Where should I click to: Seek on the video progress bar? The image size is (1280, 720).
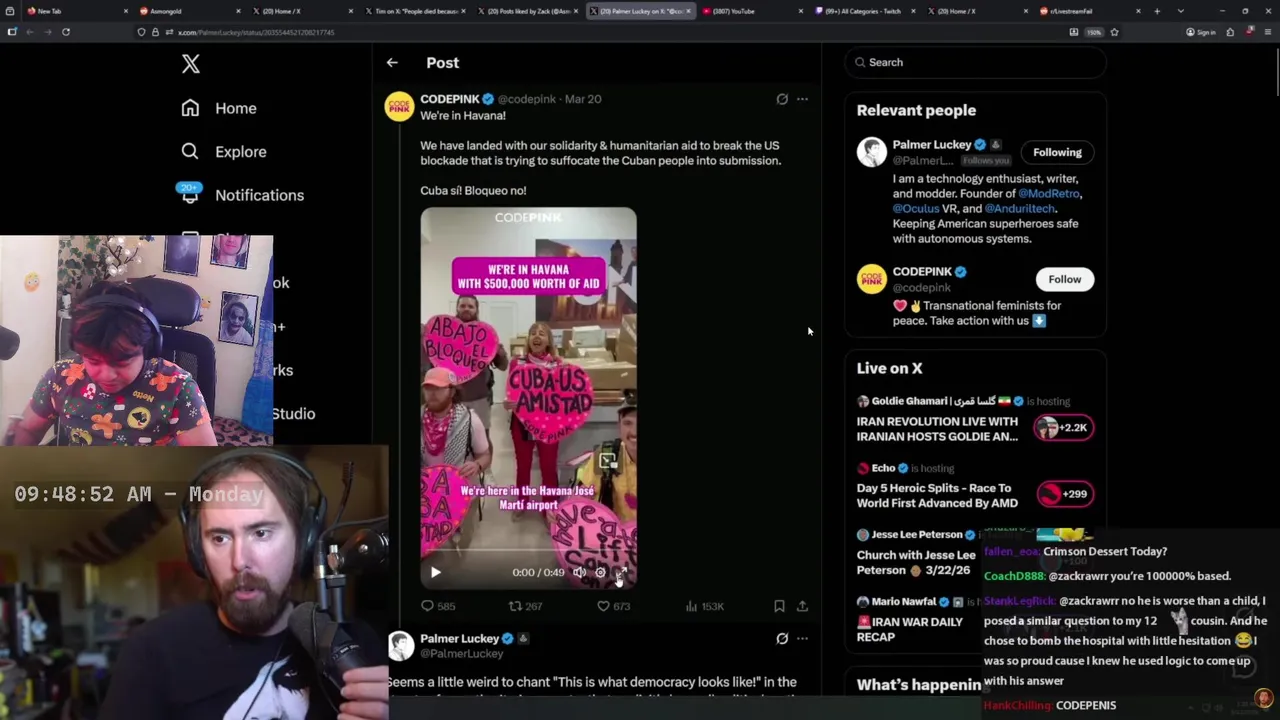pos(528,551)
